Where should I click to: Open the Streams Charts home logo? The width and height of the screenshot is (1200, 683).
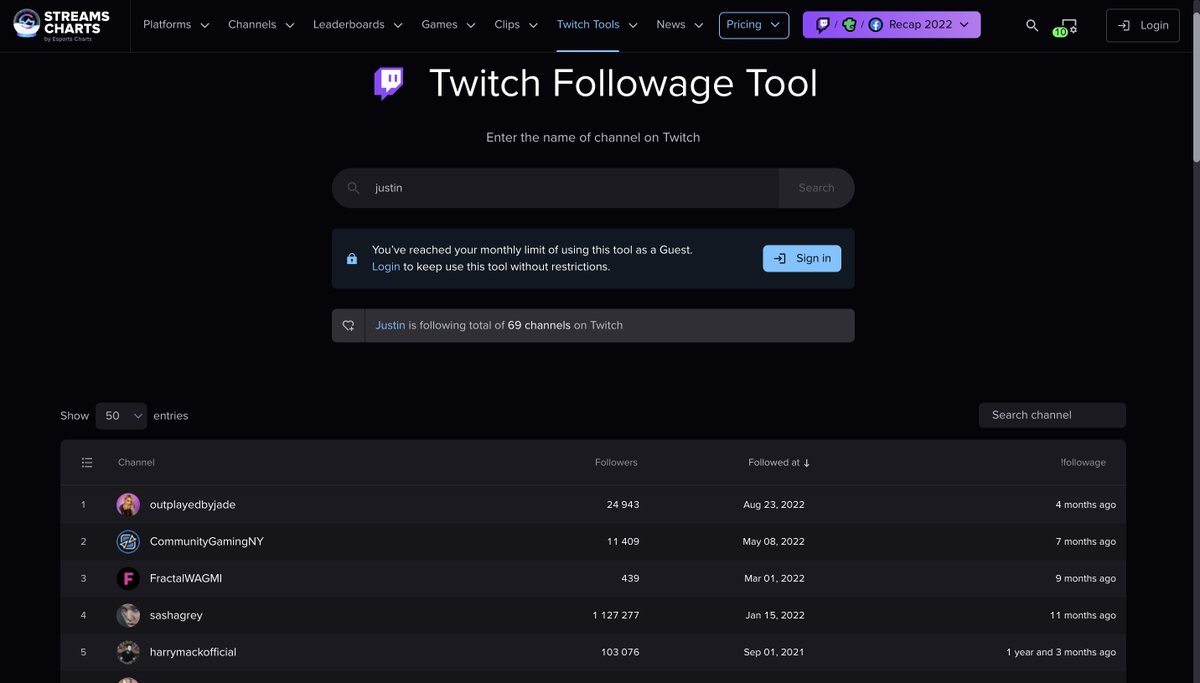point(61,25)
